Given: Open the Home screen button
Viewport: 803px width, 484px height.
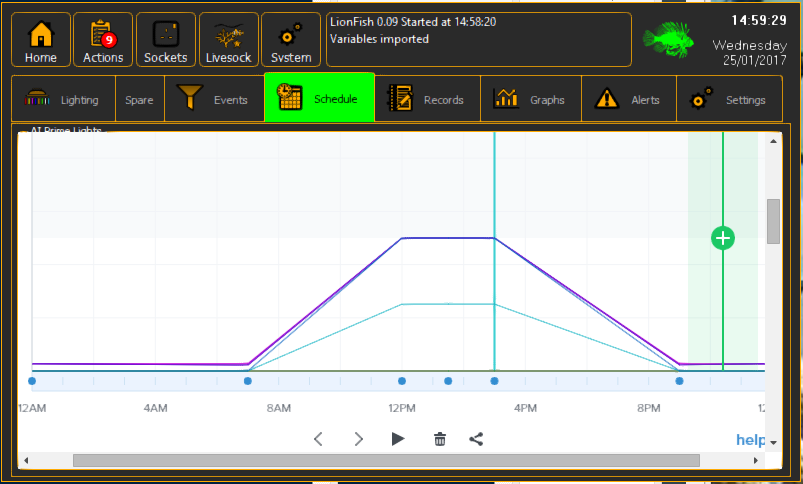Looking at the screenshot, I should [x=41, y=40].
